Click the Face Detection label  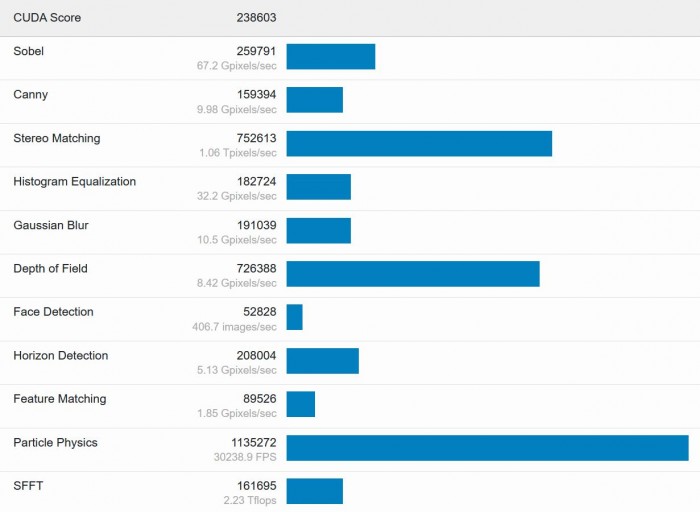click(53, 312)
